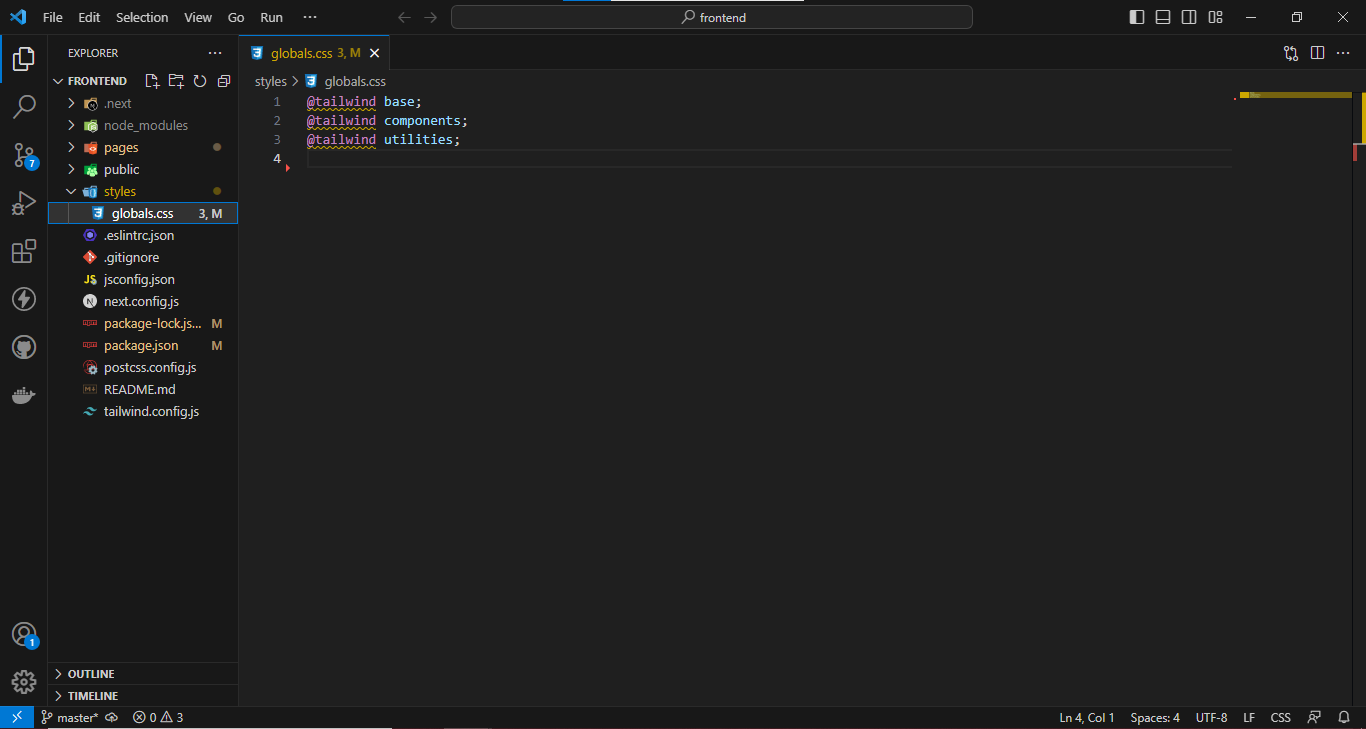Collapse all folders in Explorer

pos(224,81)
